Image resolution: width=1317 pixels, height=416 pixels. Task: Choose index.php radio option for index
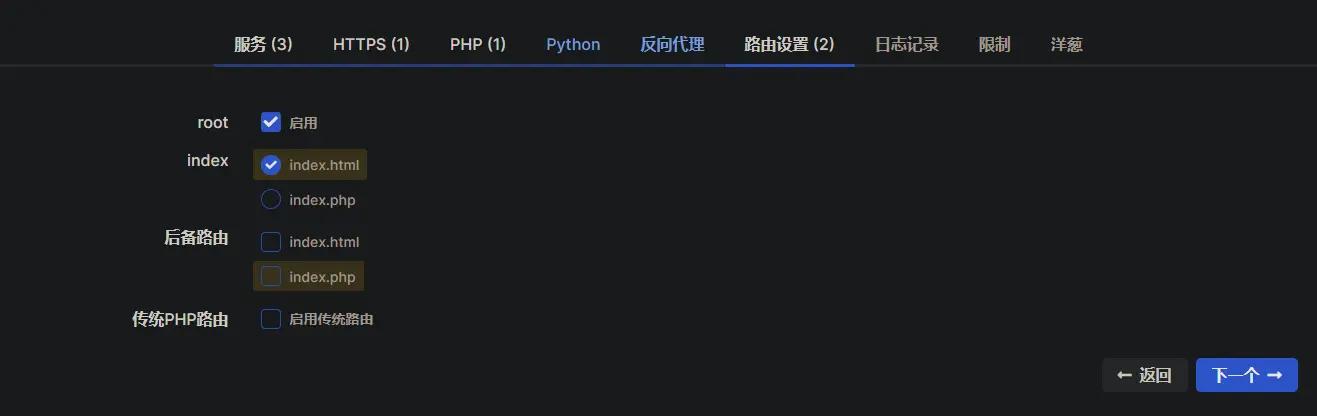(270, 200)
